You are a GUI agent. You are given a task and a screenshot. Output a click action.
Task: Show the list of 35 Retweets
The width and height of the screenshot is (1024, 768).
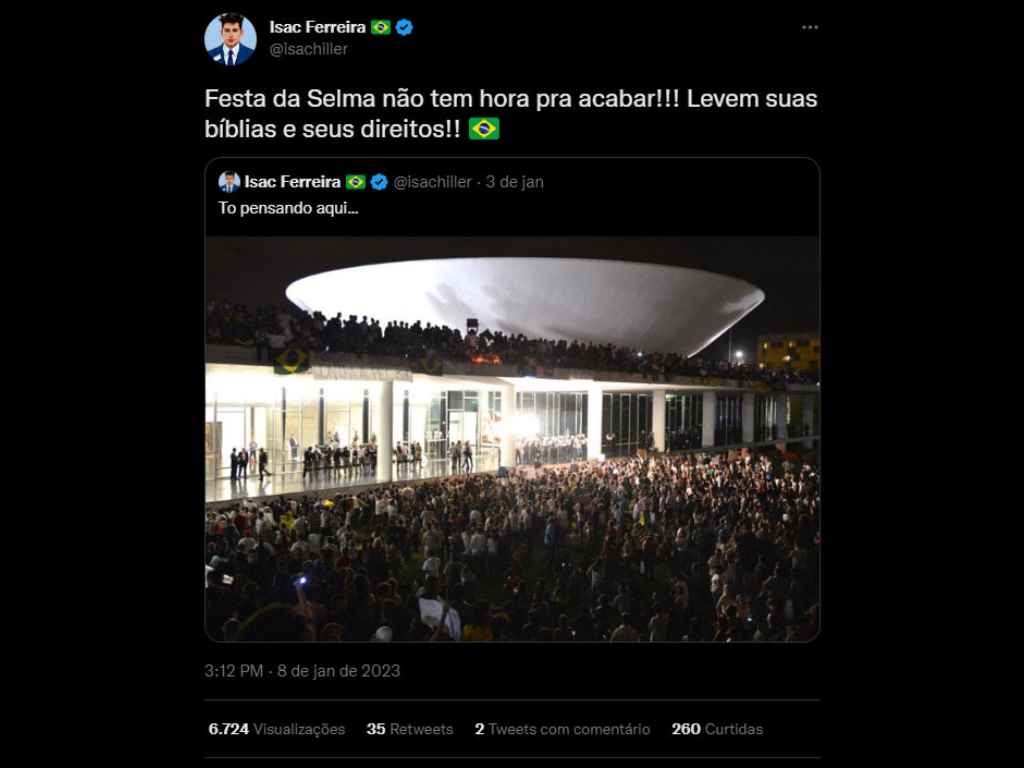coord(409,729)
